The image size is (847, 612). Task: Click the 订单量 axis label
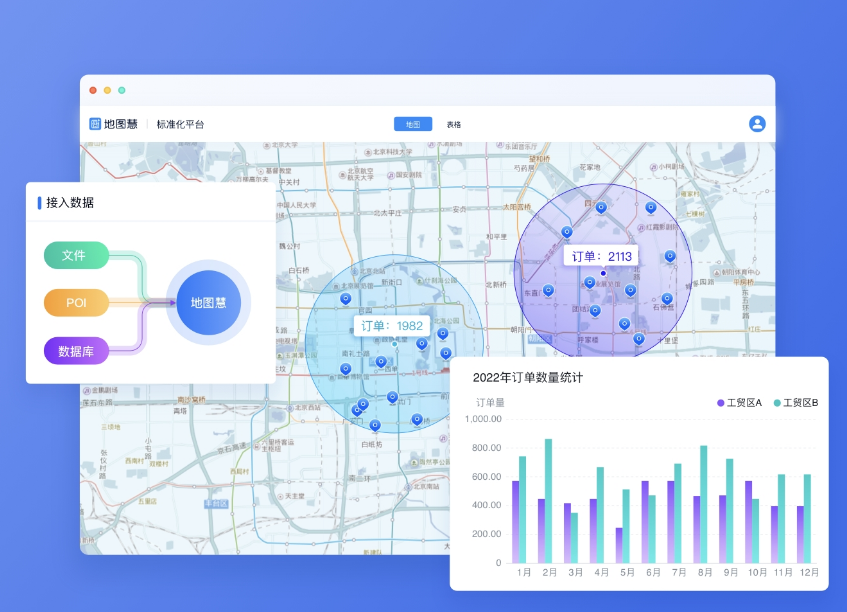click(490, 402)
